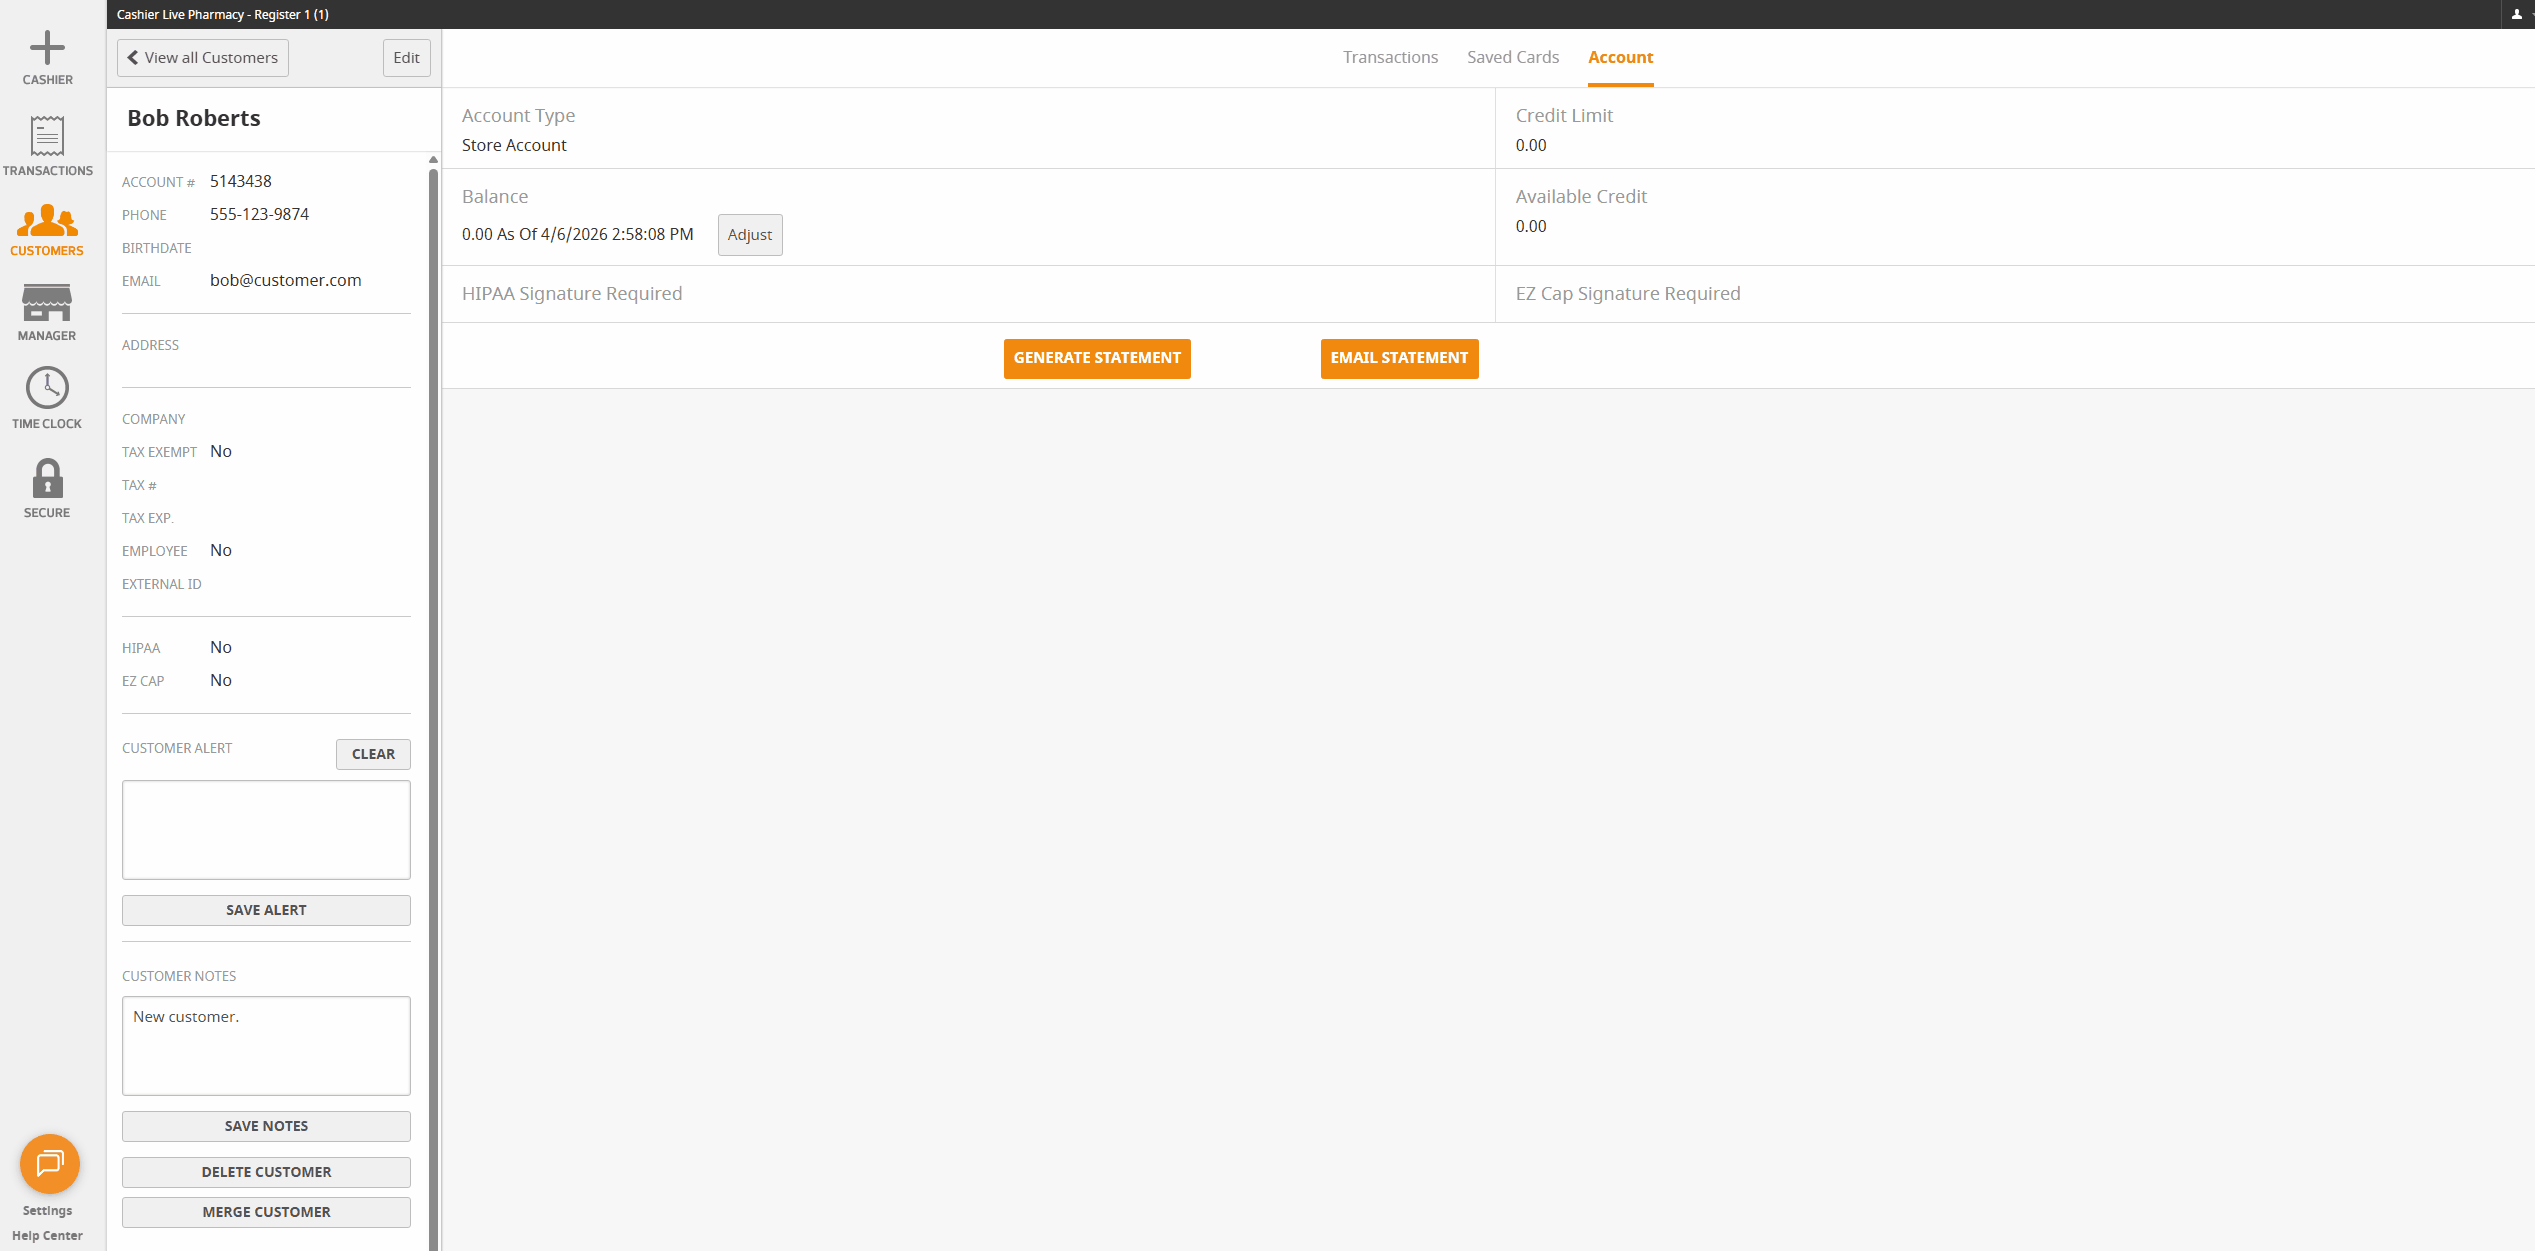This screenshot has height=1251, width=2535.
Task: Click the Adjust balance button
Action: (x=750, y=235)
